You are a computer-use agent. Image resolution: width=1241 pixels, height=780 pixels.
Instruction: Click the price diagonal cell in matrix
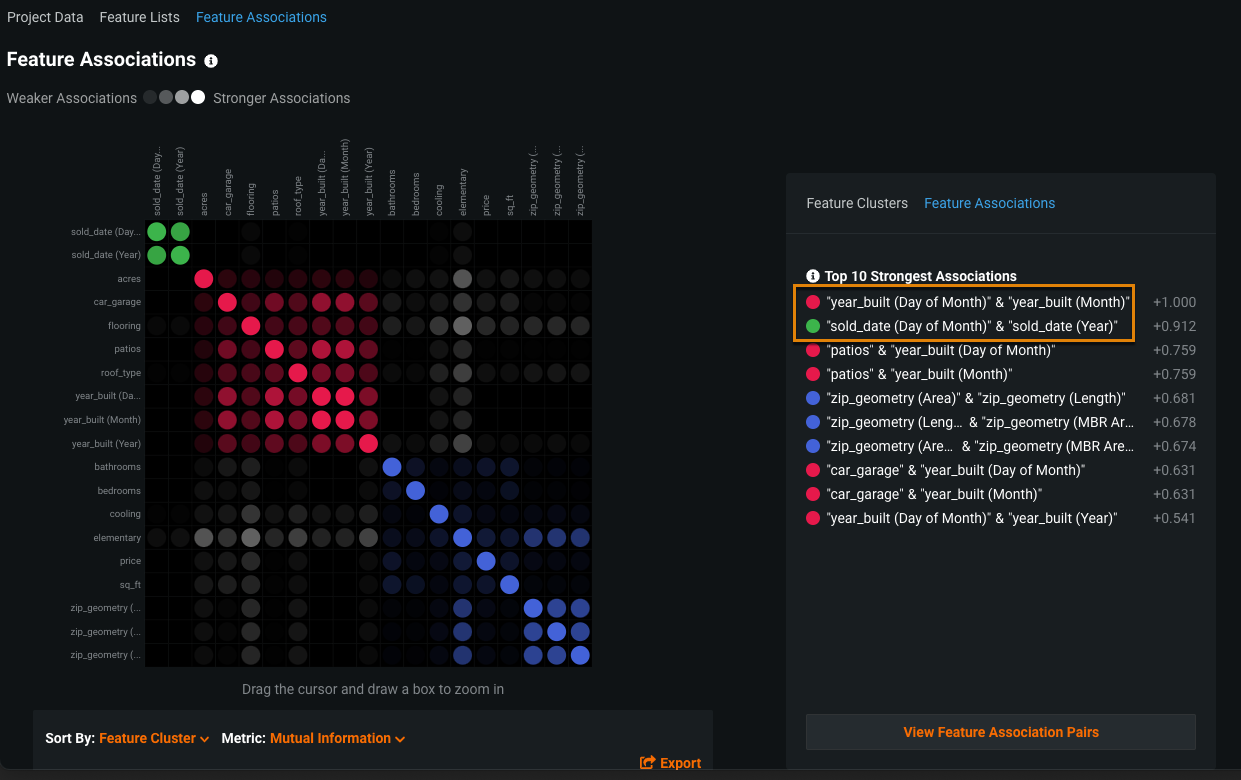tap(486, 561)
